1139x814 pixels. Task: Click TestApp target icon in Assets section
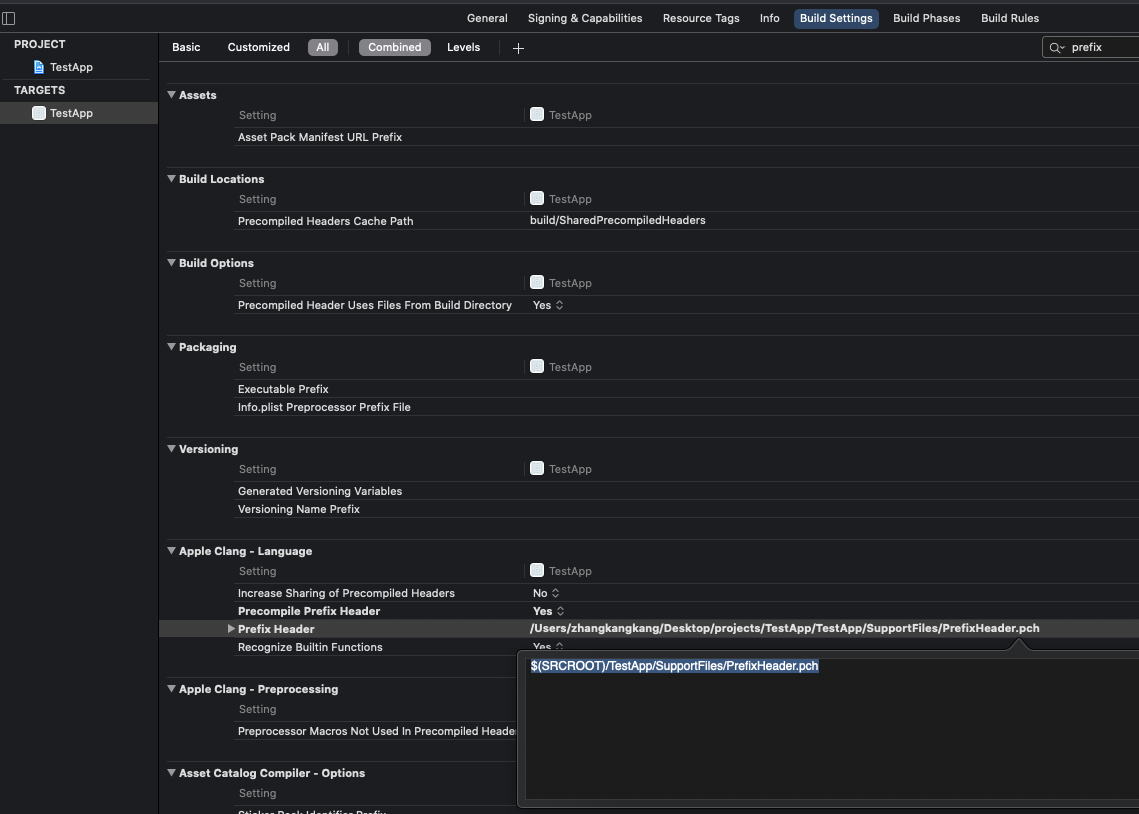(537, 115)
